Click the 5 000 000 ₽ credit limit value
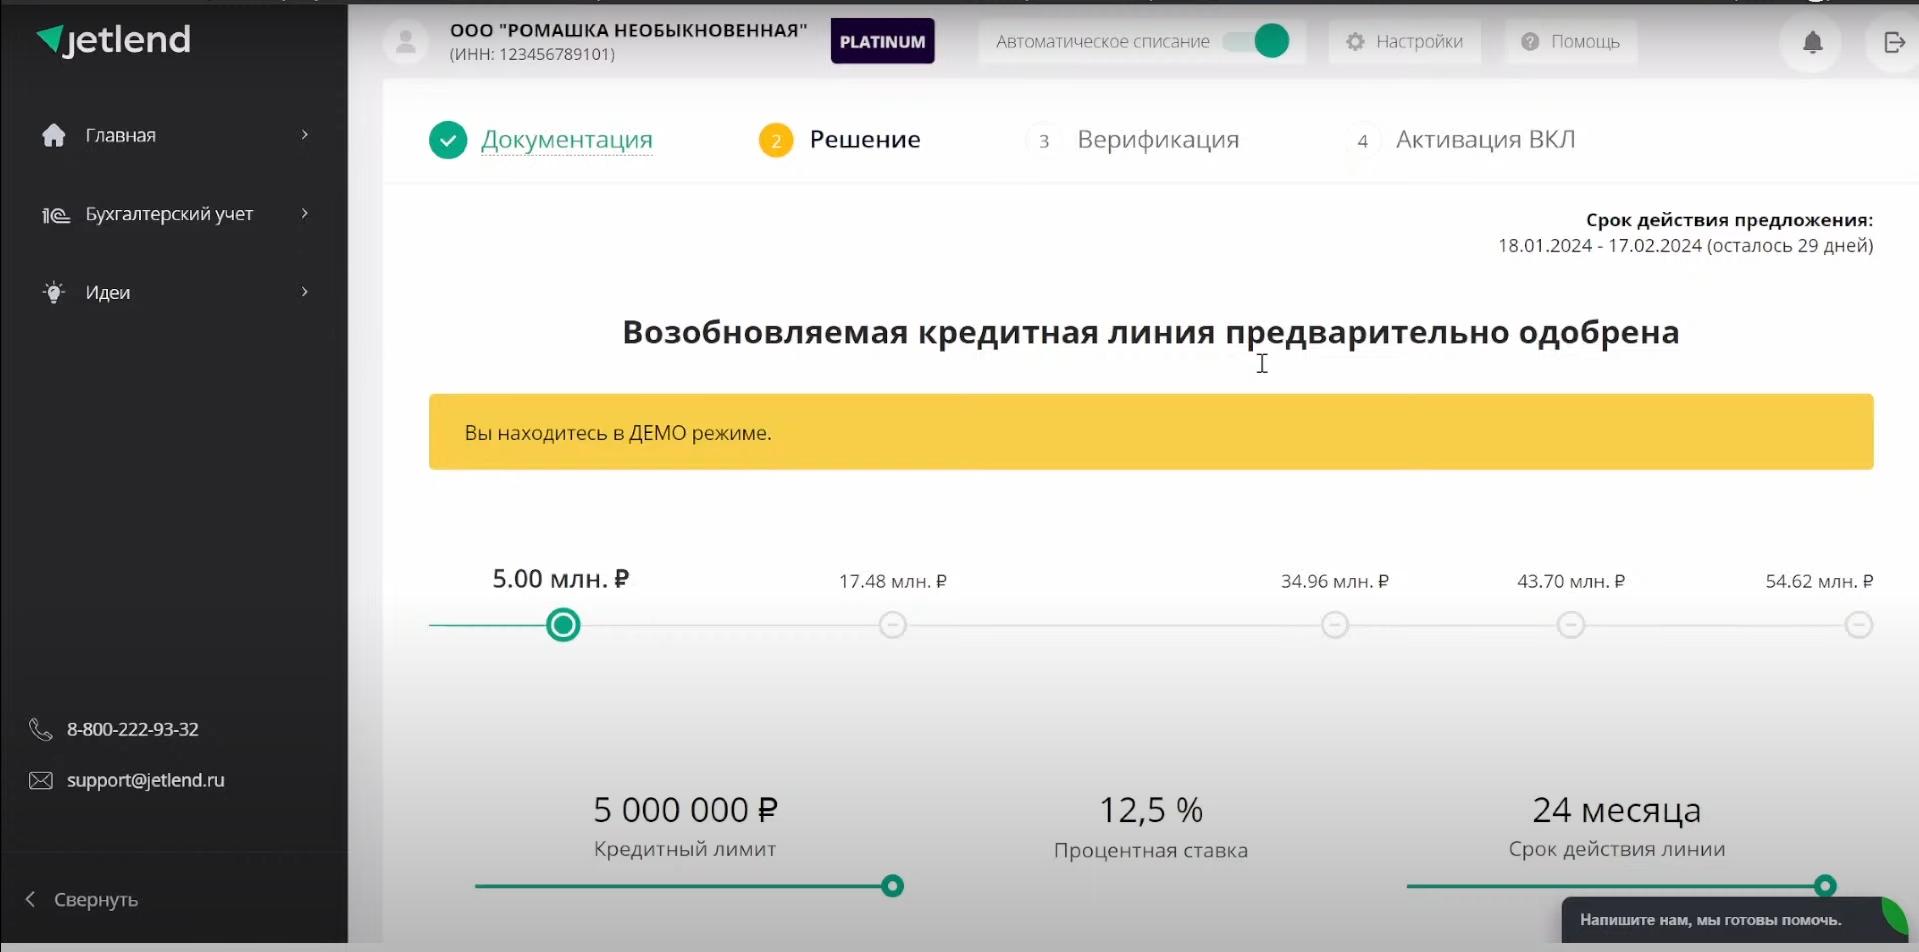Viewport: 1919px width, 952px height. [685, 810]
